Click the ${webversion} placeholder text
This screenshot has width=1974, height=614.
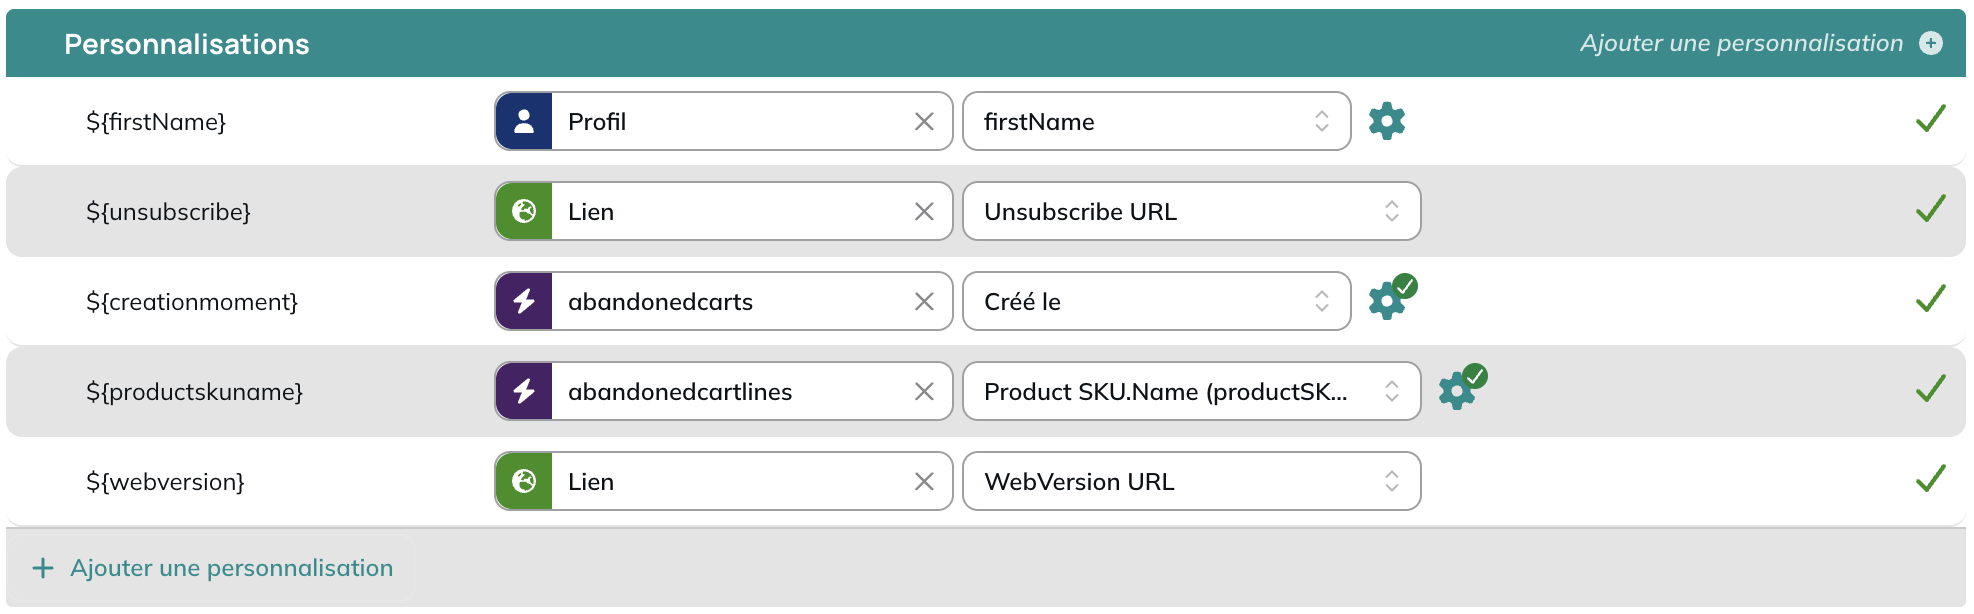pos(165,482)
